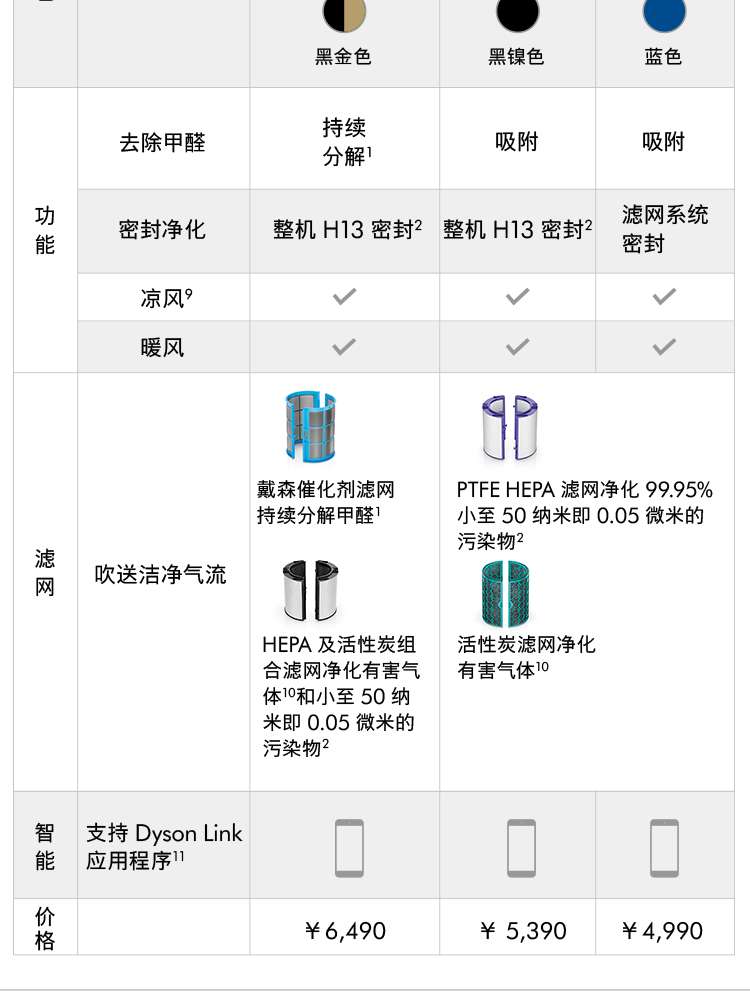The image size is (750, 991).
Task: Click the green activated carbon filter image
Action: (505, 594)
